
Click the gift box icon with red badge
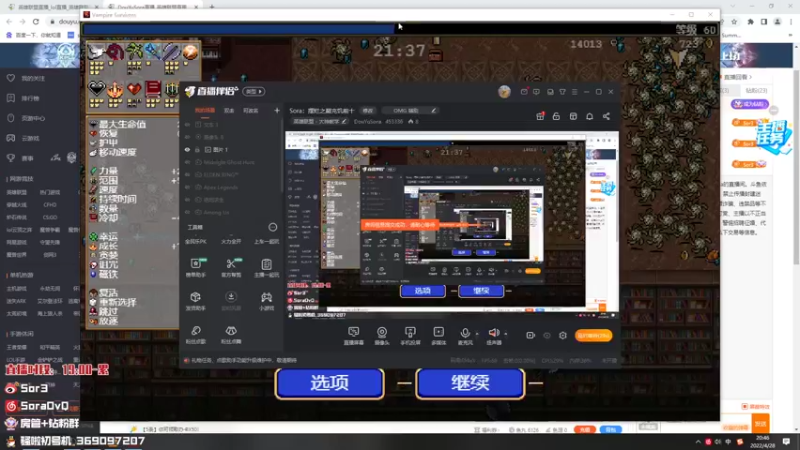point(540,116)
